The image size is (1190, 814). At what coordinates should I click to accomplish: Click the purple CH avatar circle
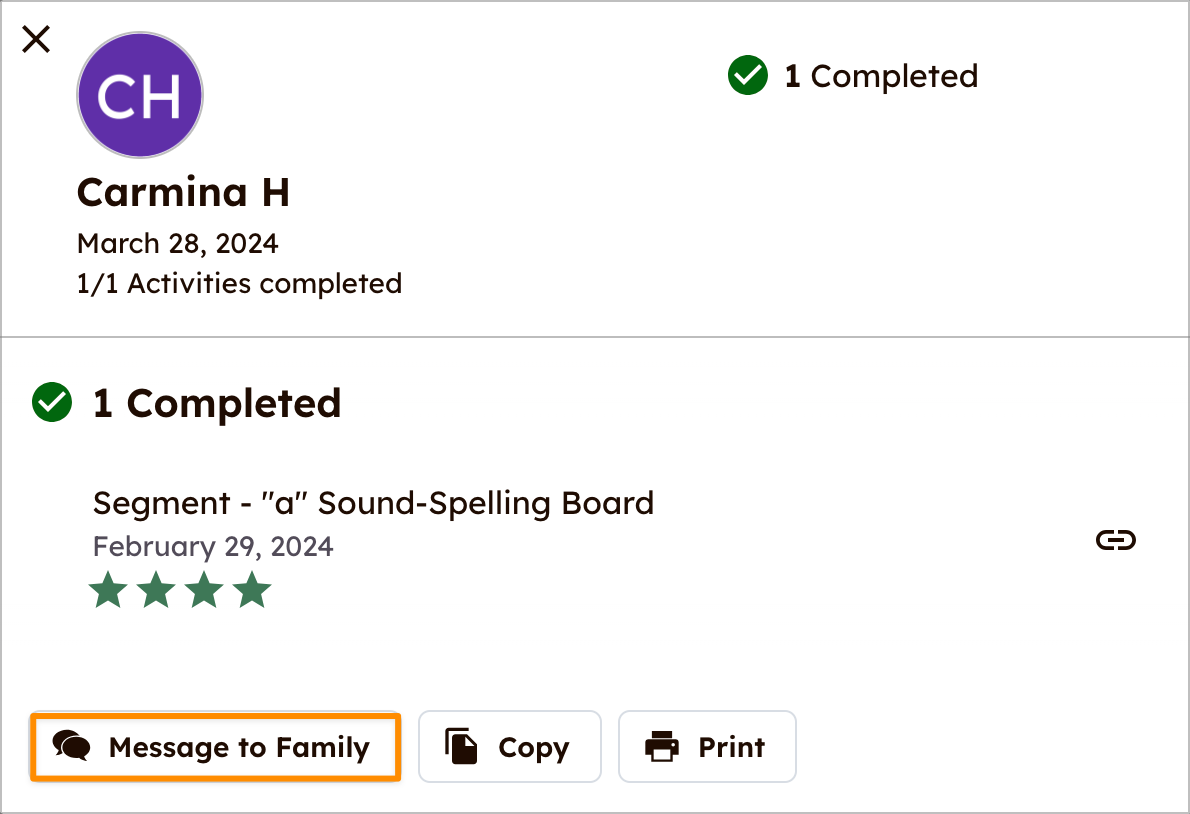140,95
